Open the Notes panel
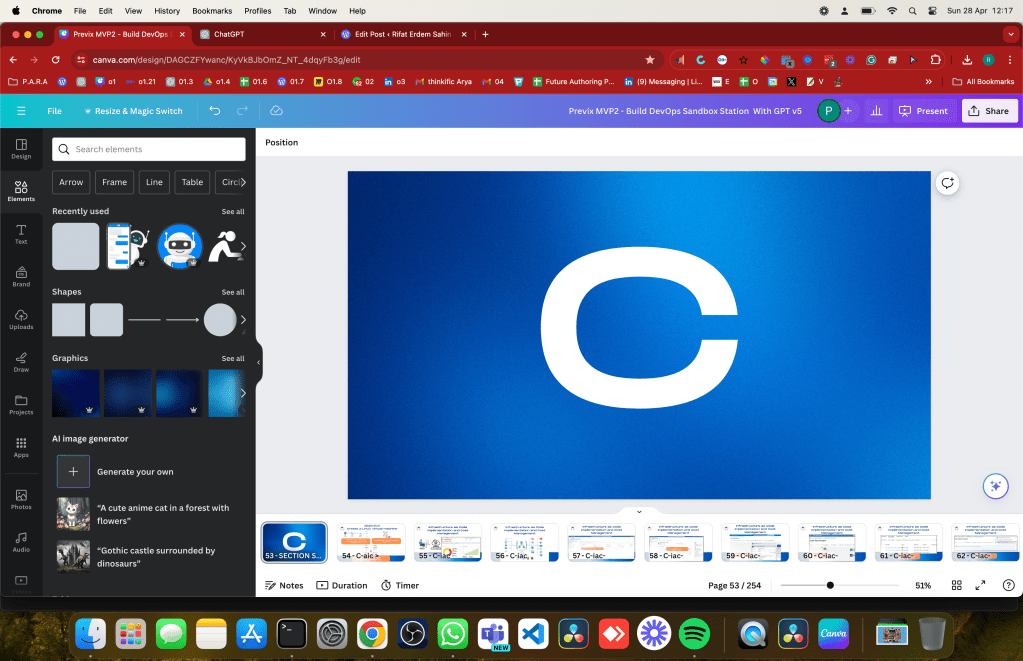 point(284,585)
